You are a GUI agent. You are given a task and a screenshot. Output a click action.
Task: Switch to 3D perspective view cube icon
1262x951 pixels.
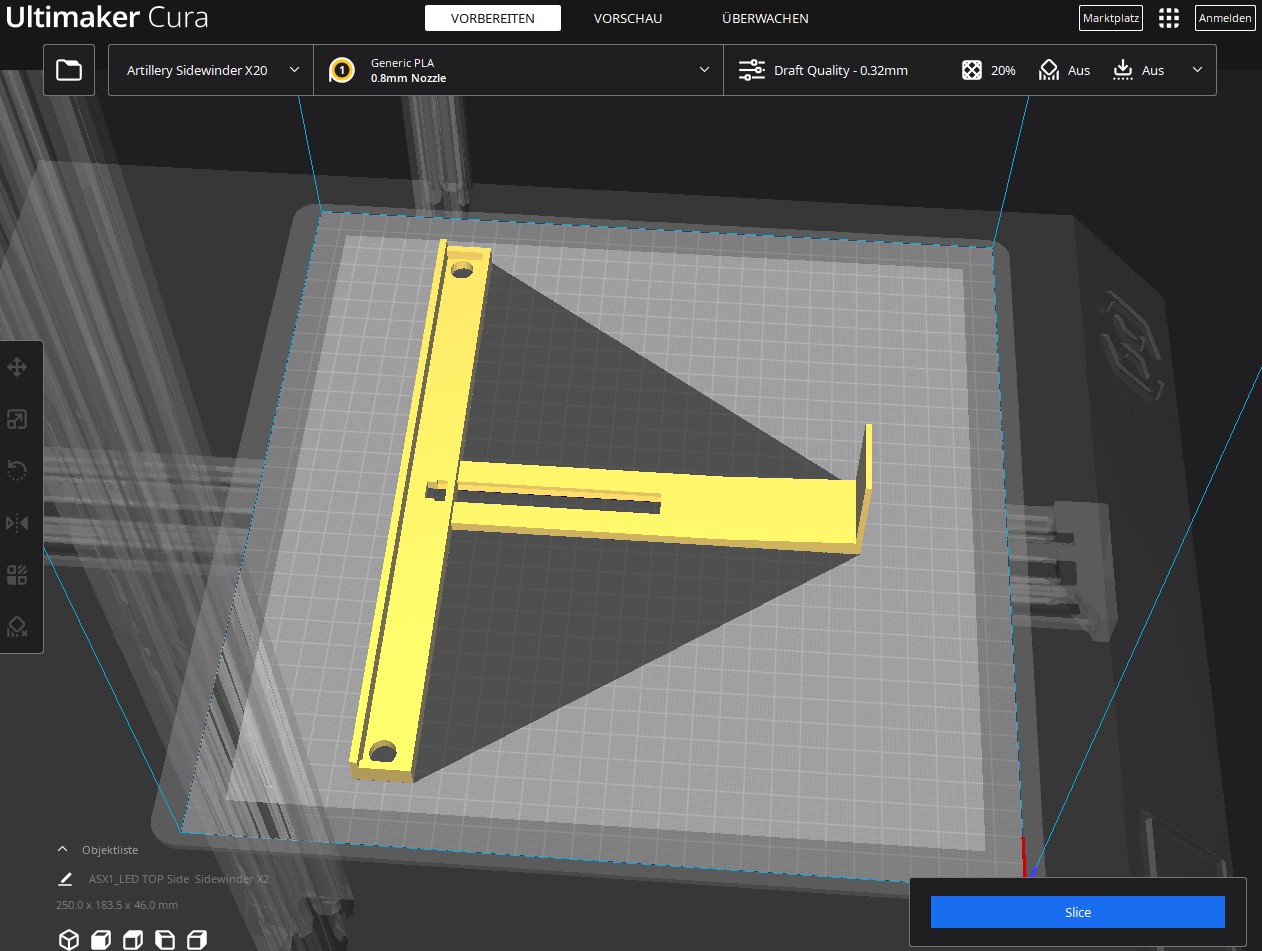69,939
